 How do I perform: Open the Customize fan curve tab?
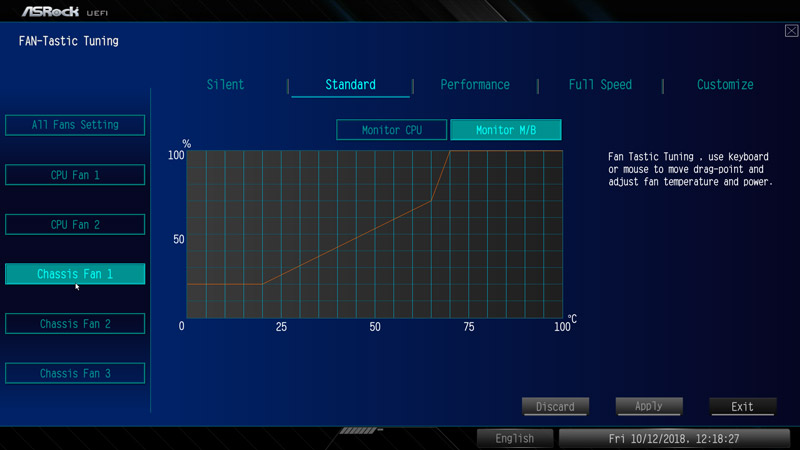725,85
